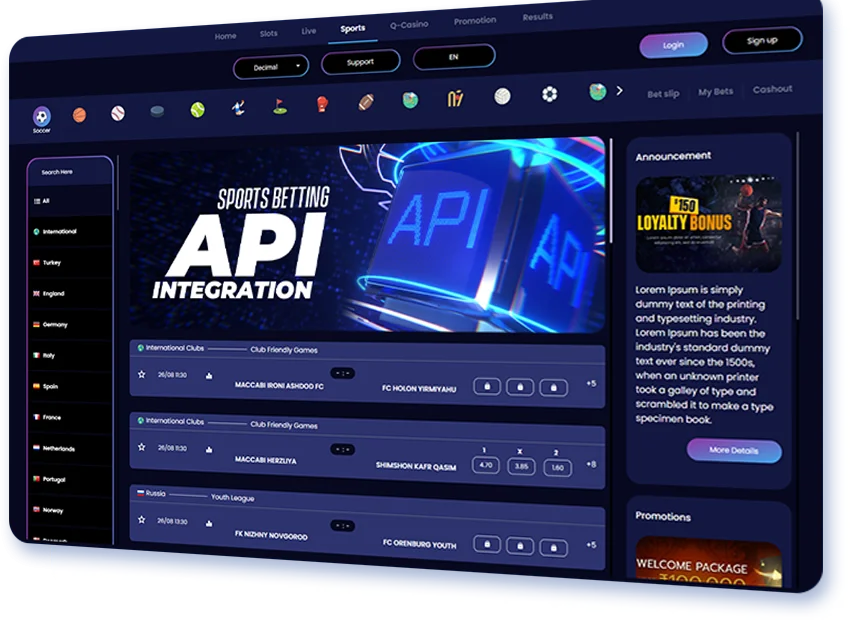Screen dimensions: 868x620
Task: Switch to the My Bets tab
Action: (715, 92)
